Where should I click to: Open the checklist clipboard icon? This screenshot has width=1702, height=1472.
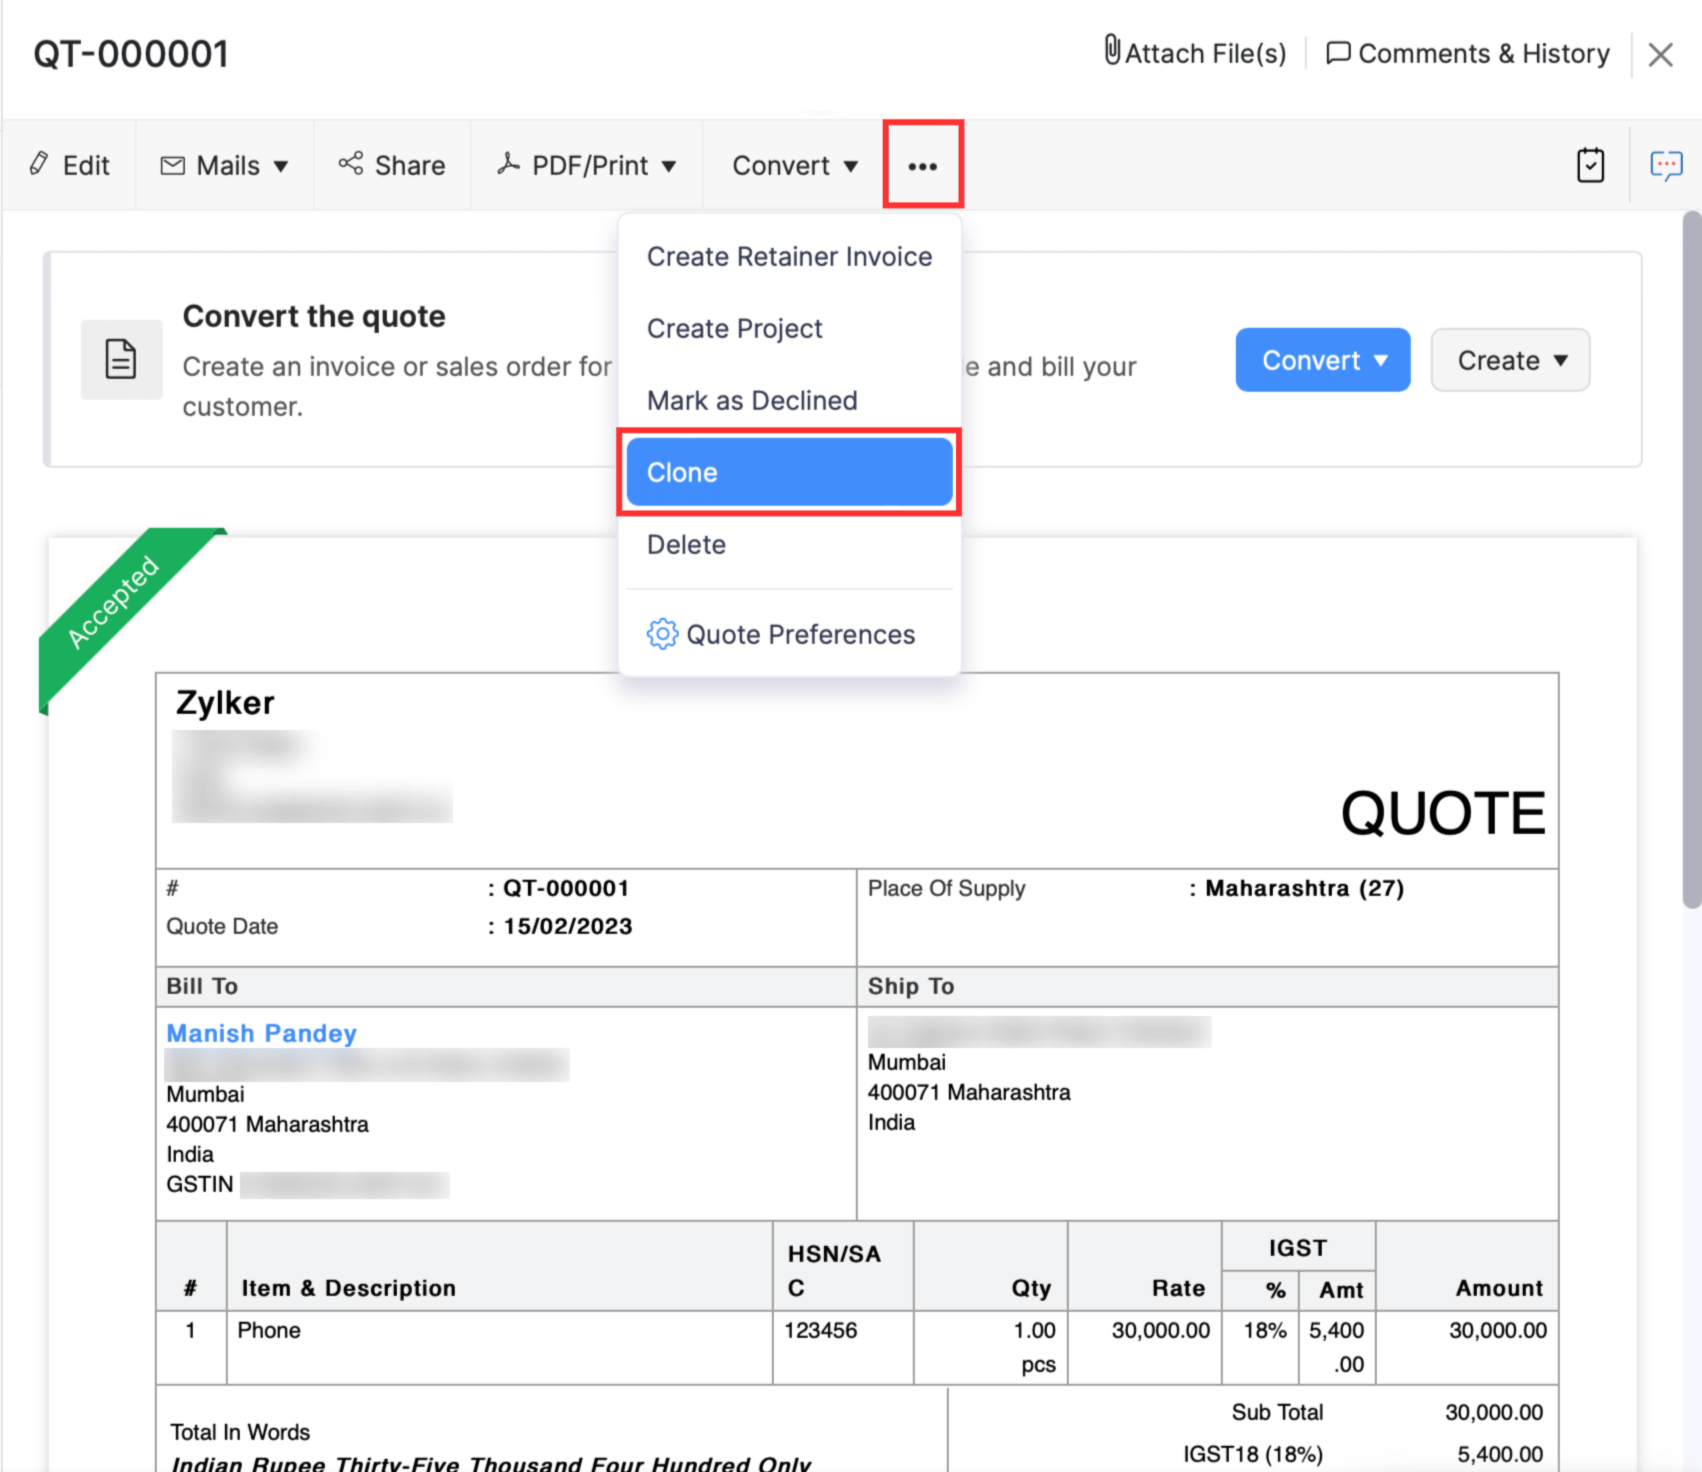tap(1590, 165)
